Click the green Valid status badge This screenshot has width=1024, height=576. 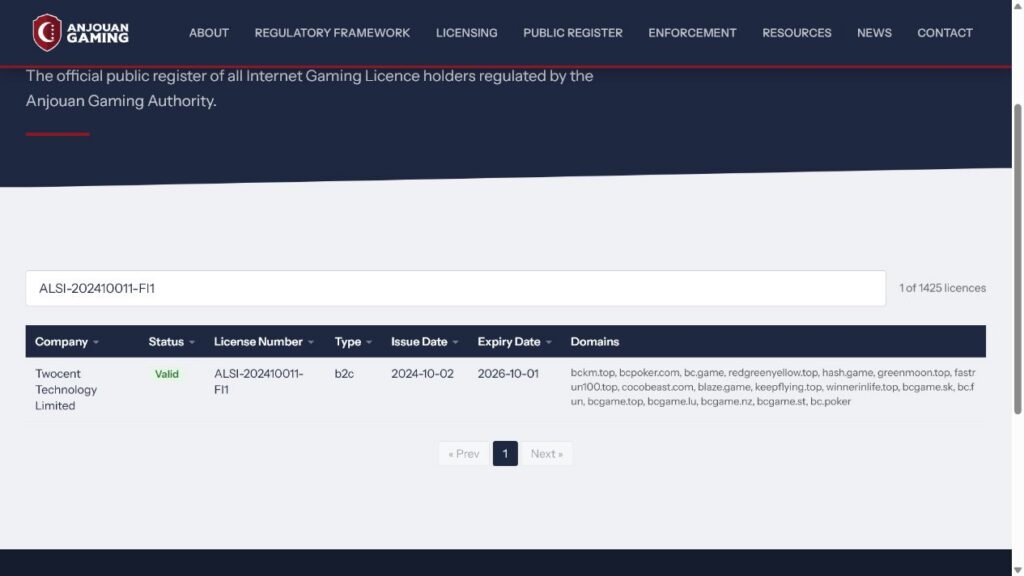[167, 374]
